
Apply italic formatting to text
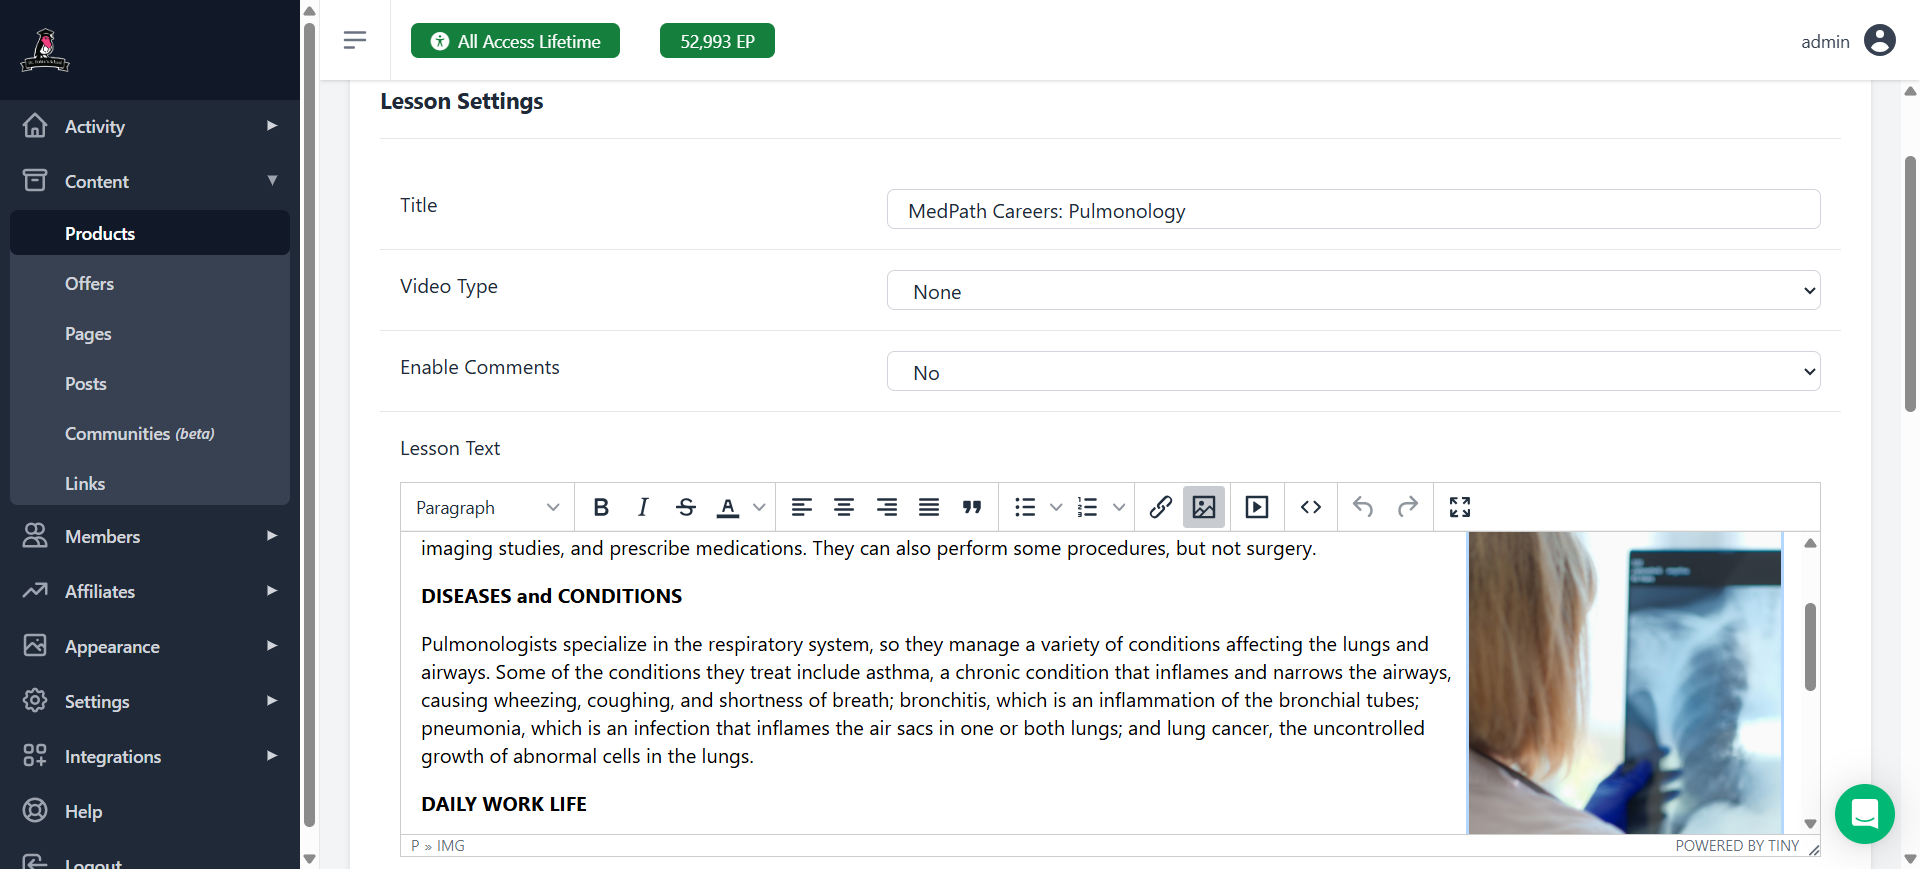pyautogui.click(x=643, y=507)
